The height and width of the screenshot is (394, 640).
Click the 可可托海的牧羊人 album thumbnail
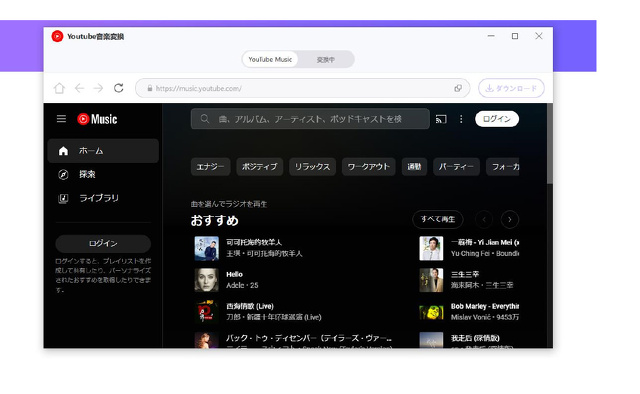pyautogui.click(x=207, y=248)
